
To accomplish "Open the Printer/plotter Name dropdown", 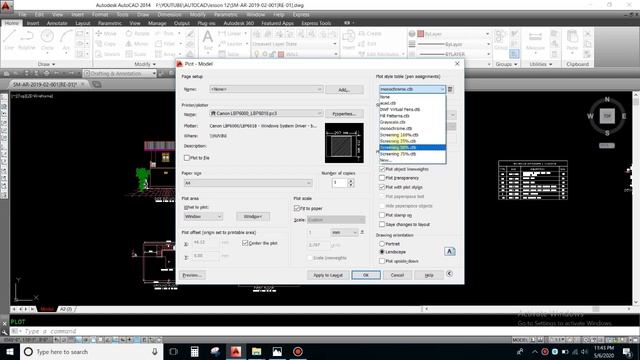I will (x=266, y=113).
